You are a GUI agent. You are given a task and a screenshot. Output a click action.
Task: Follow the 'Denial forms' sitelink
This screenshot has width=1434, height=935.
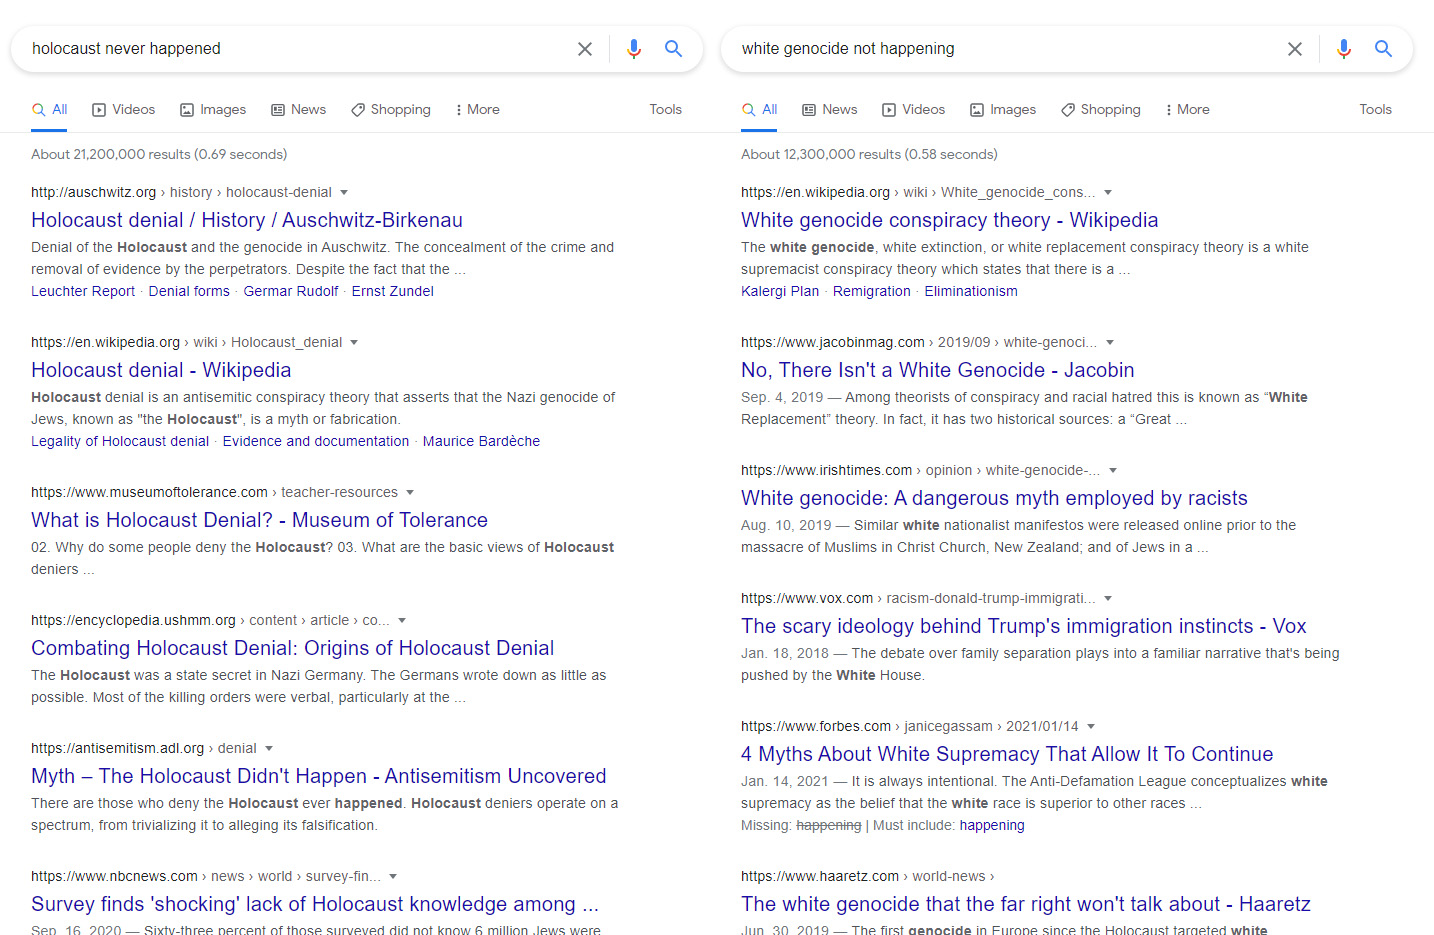(189, 292)
